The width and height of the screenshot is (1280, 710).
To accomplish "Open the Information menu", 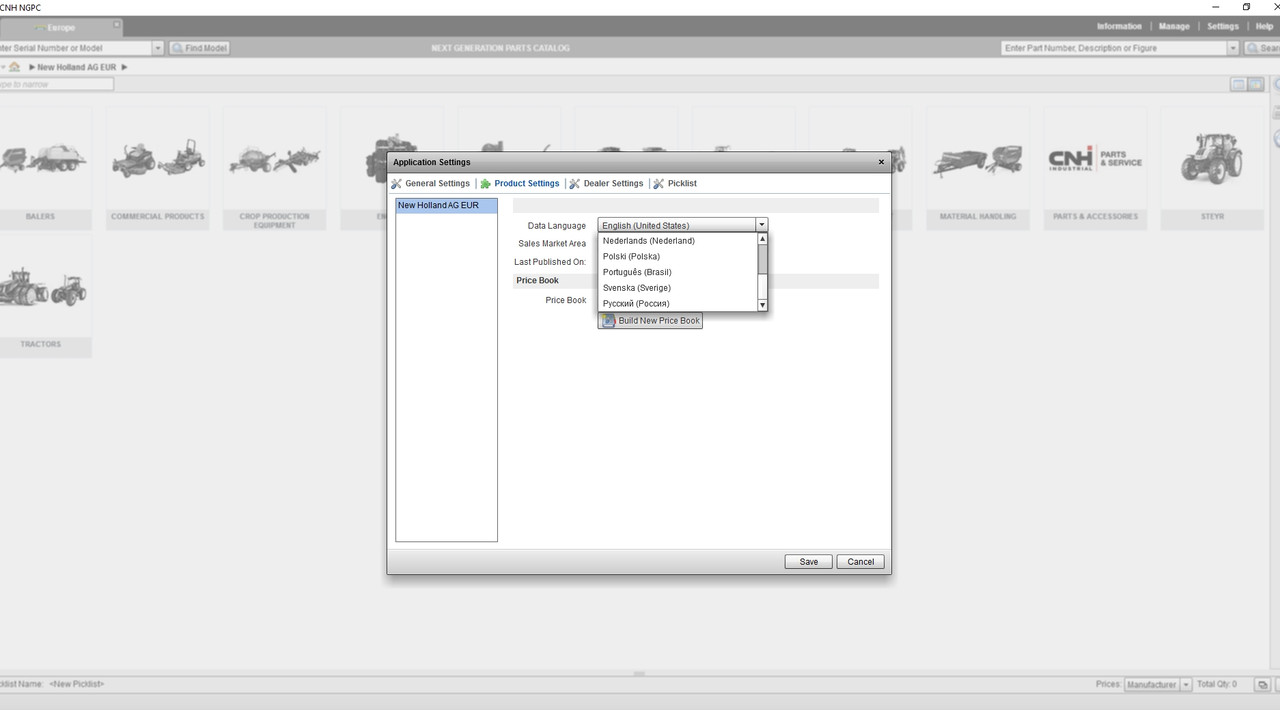I will (1119, 27).
